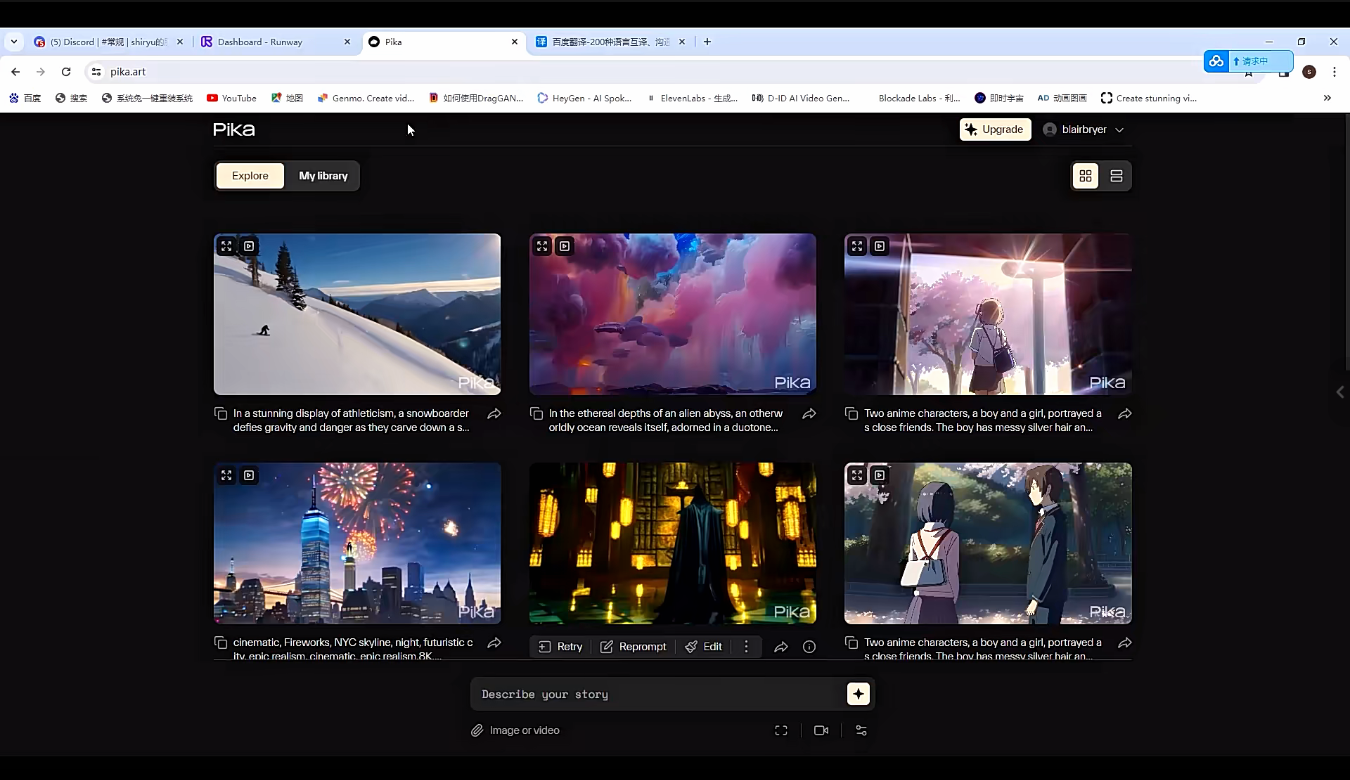The image size is (1350, 780).
Task: Switch to grid view layout
Action: click(x=1085, y=176)
